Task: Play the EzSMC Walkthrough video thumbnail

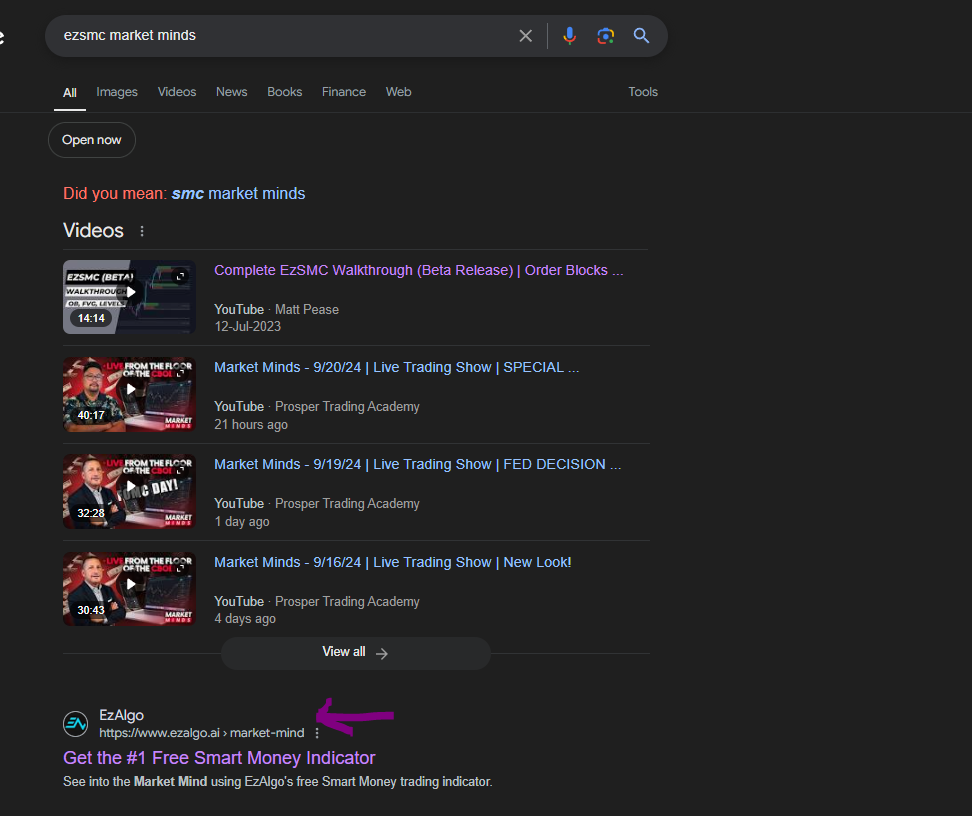Action: 130,297
